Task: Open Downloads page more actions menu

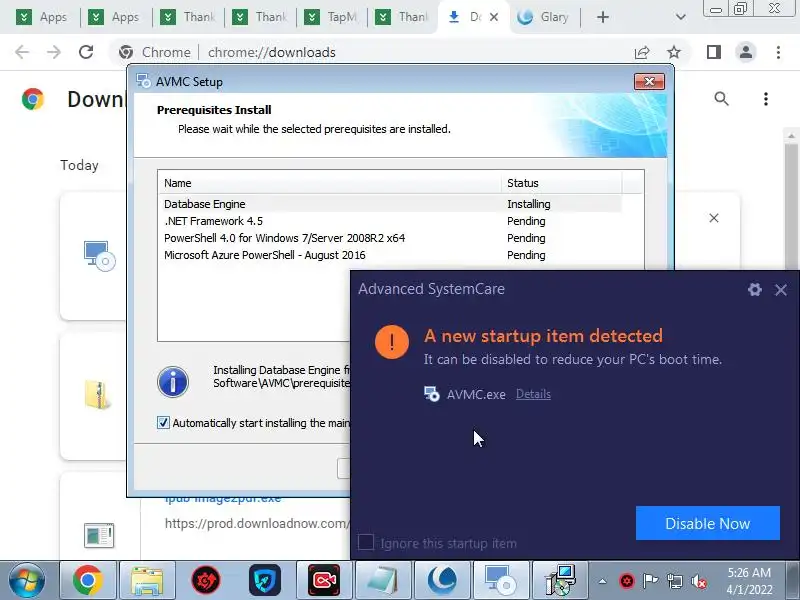Action: pyautogui.click(x=766, y=98)
